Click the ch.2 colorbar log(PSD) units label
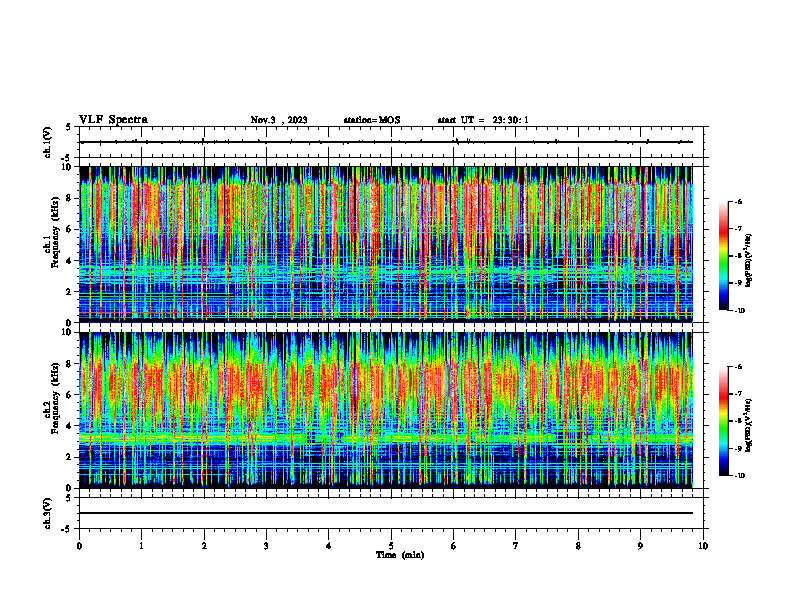792x612 pixels. (x=750, y=426)
